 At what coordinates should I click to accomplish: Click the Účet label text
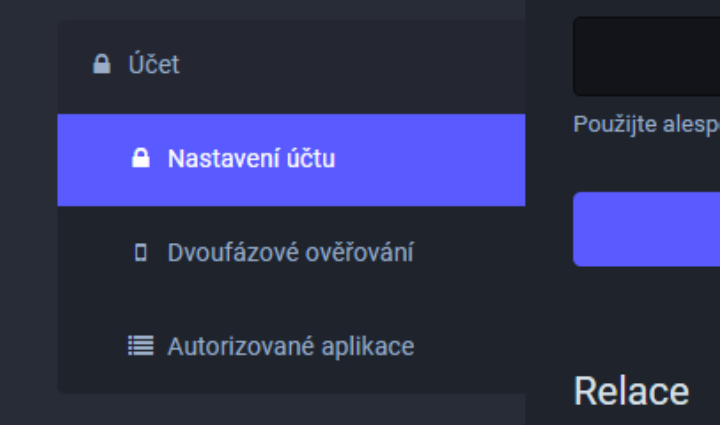point(153,65)
